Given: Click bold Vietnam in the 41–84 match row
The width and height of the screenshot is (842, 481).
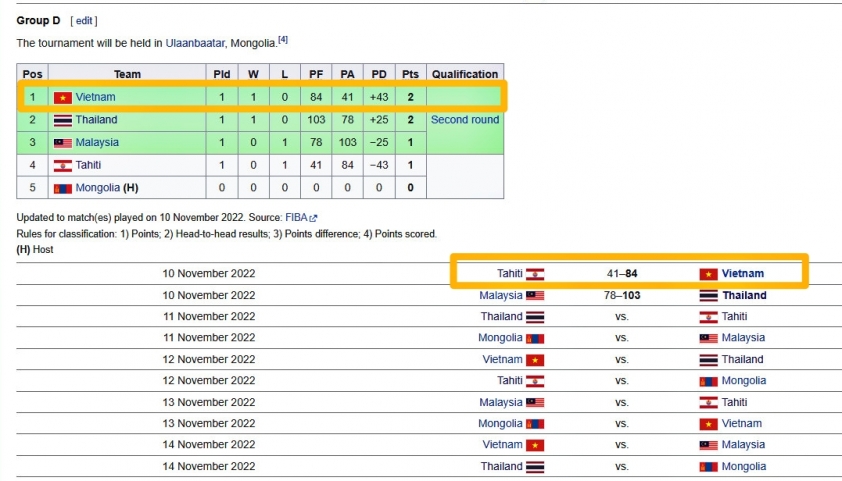Looking at the screenshot, I should coord(742,274).
